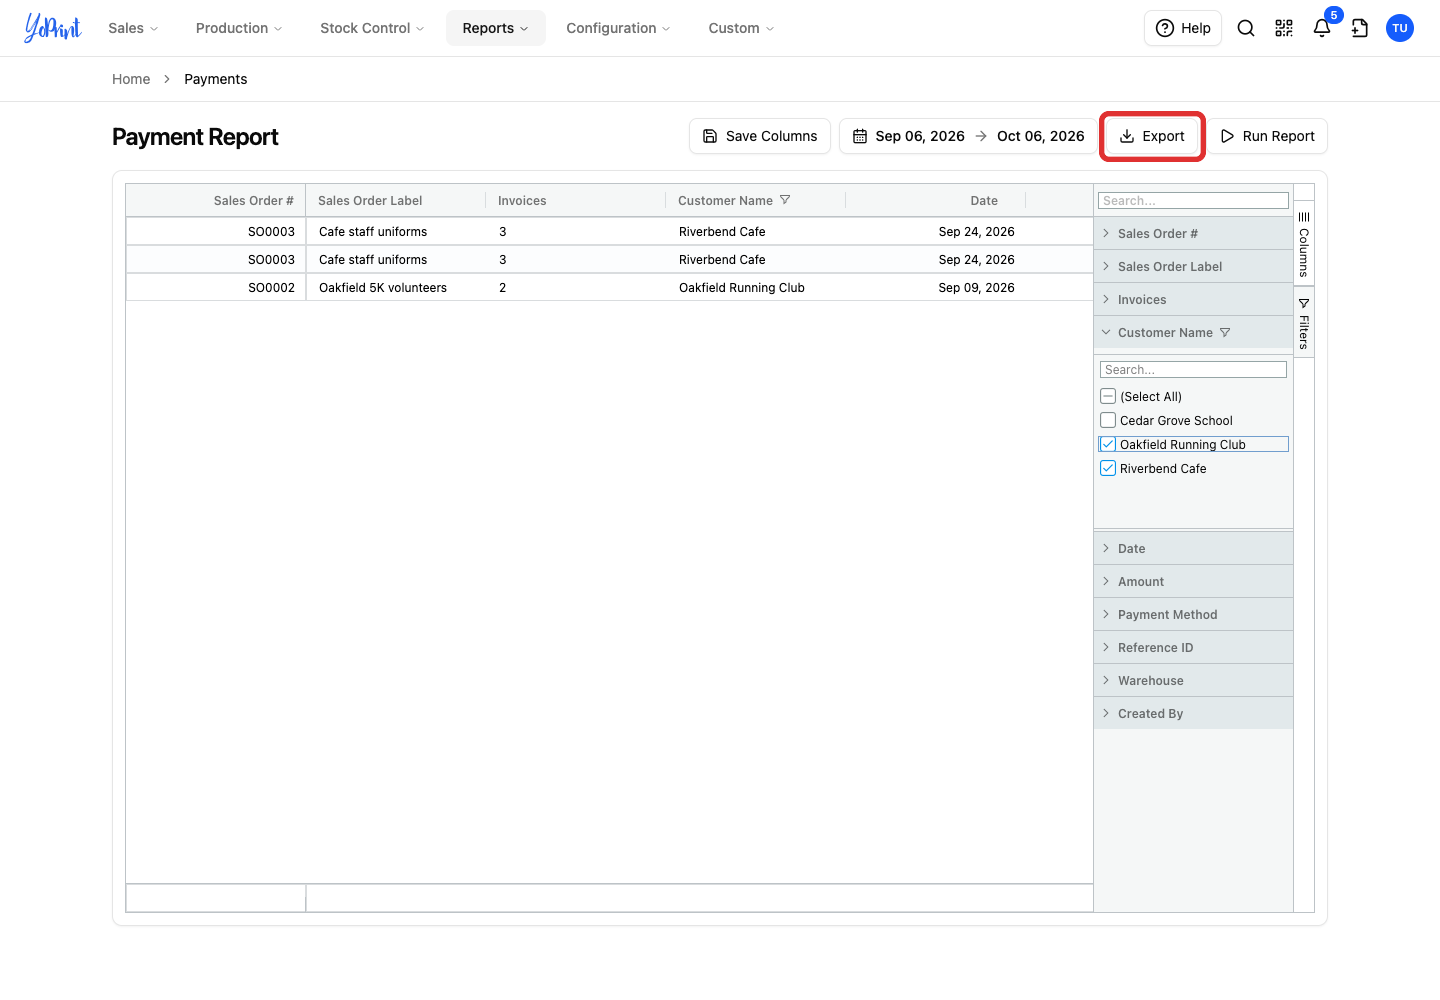The width and height of the screenshot is (1440, 1000).
Task: Open the Custom menu
Action: [741, 28]
